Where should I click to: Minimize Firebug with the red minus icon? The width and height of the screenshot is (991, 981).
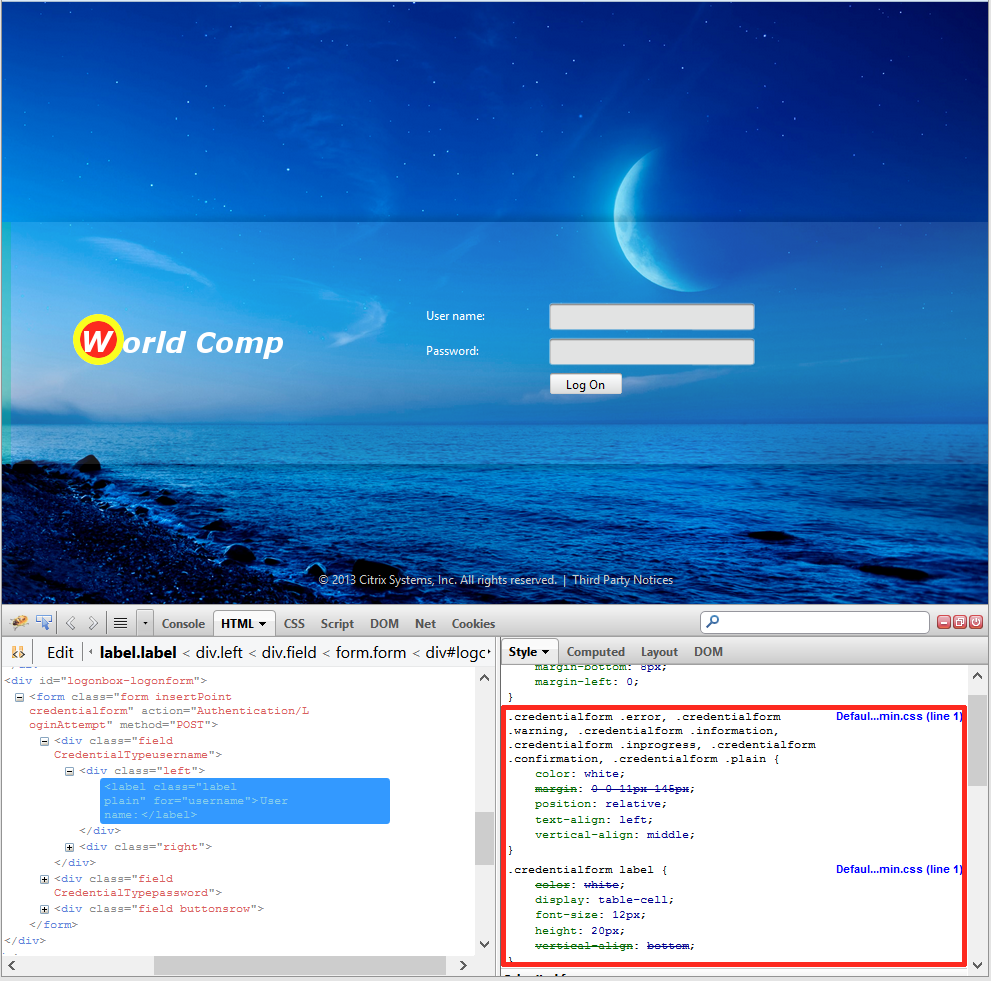[944, 622]
